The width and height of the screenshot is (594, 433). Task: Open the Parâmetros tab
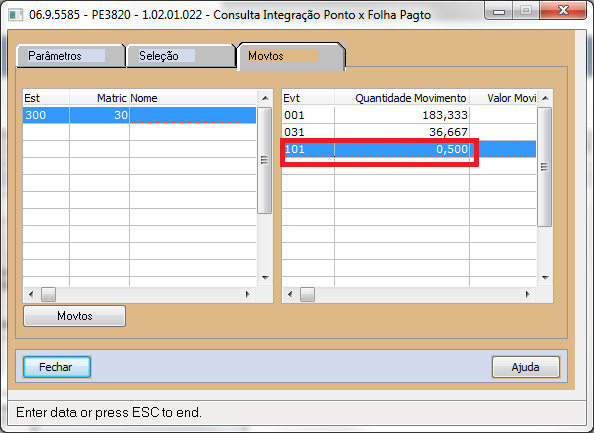coord(70,56)
